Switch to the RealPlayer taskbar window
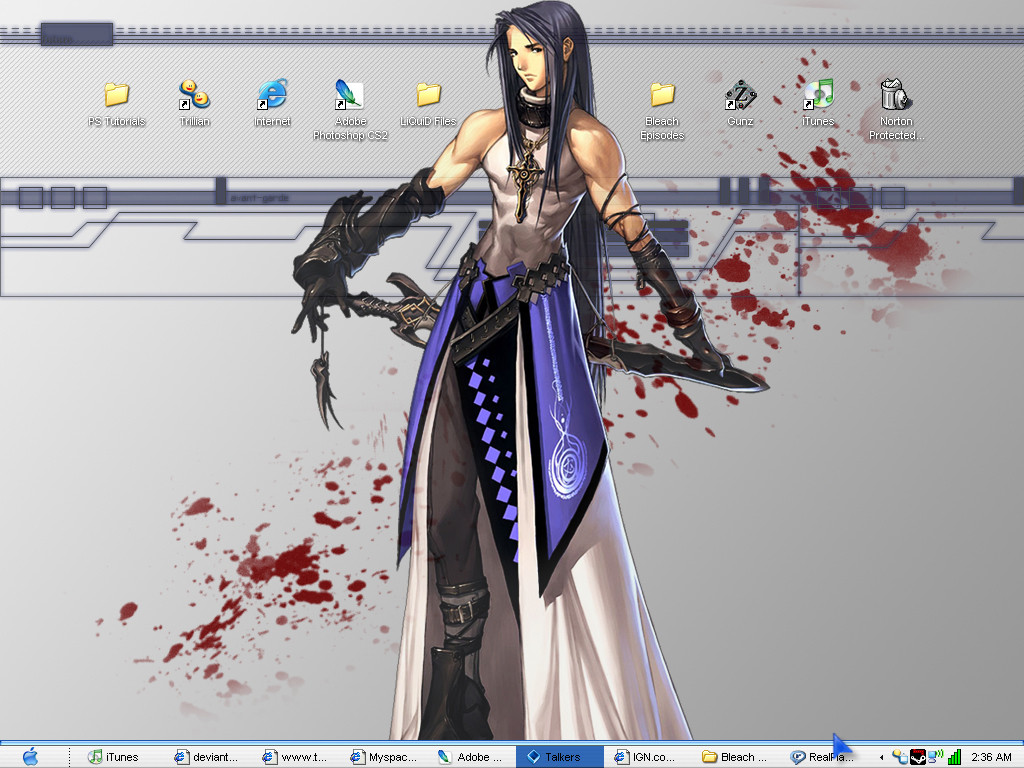1024x768 pixels. pos(823,757)
